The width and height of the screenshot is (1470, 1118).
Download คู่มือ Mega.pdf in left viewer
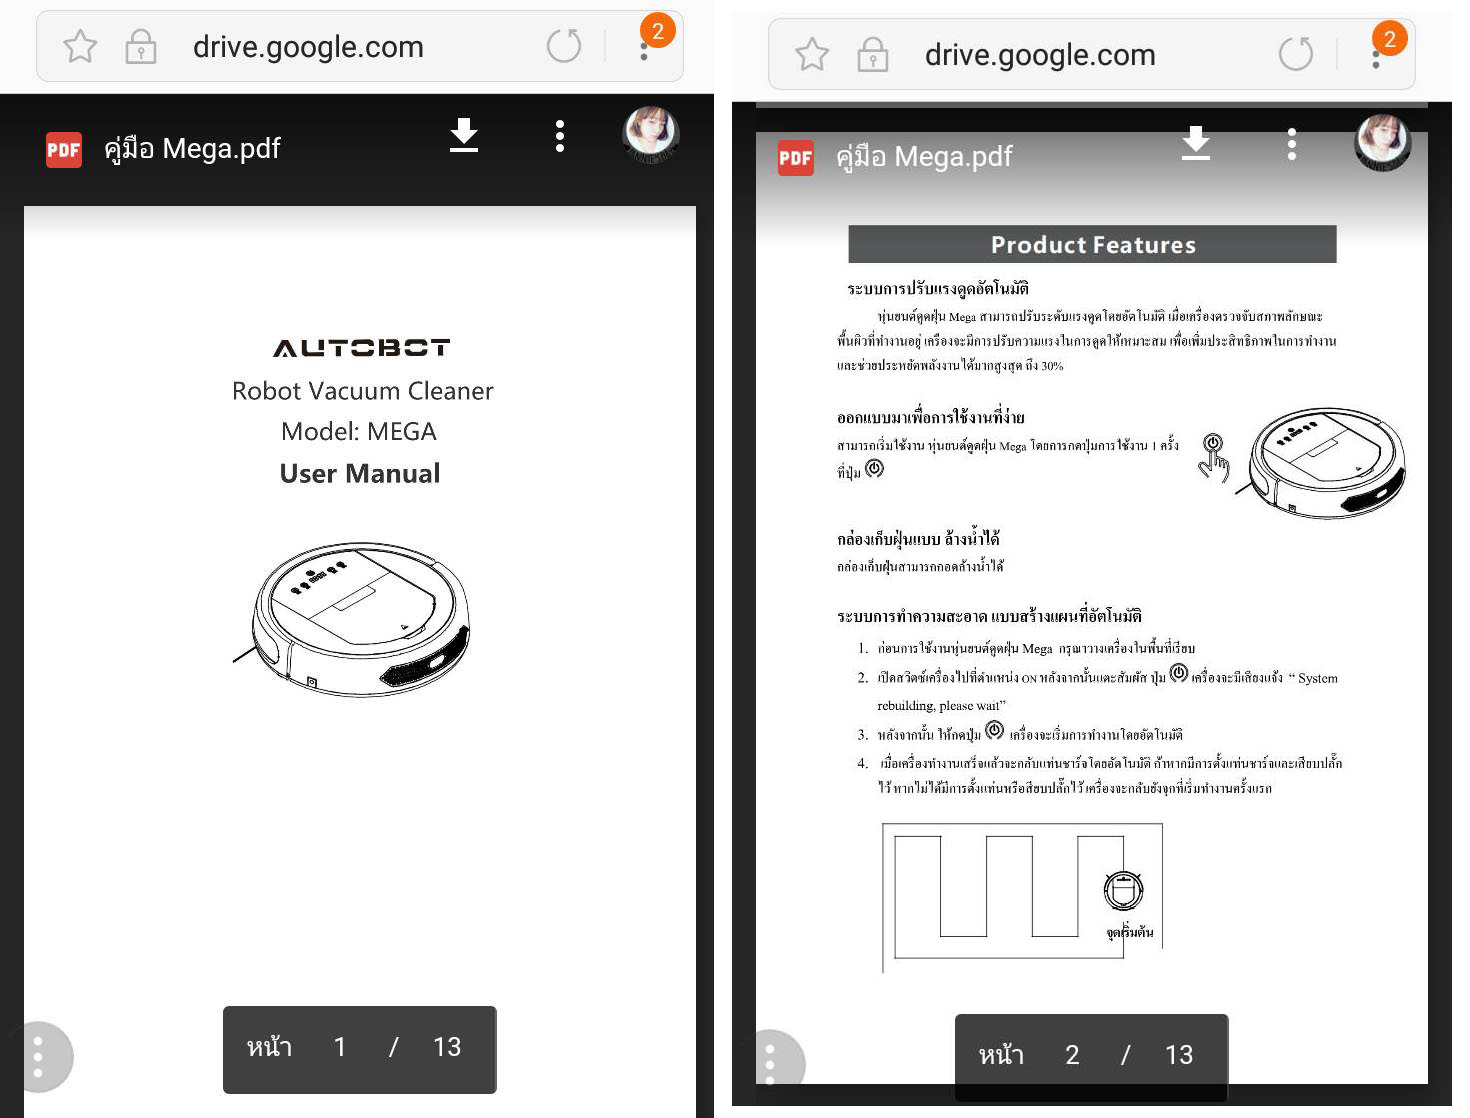coord(464,135)
